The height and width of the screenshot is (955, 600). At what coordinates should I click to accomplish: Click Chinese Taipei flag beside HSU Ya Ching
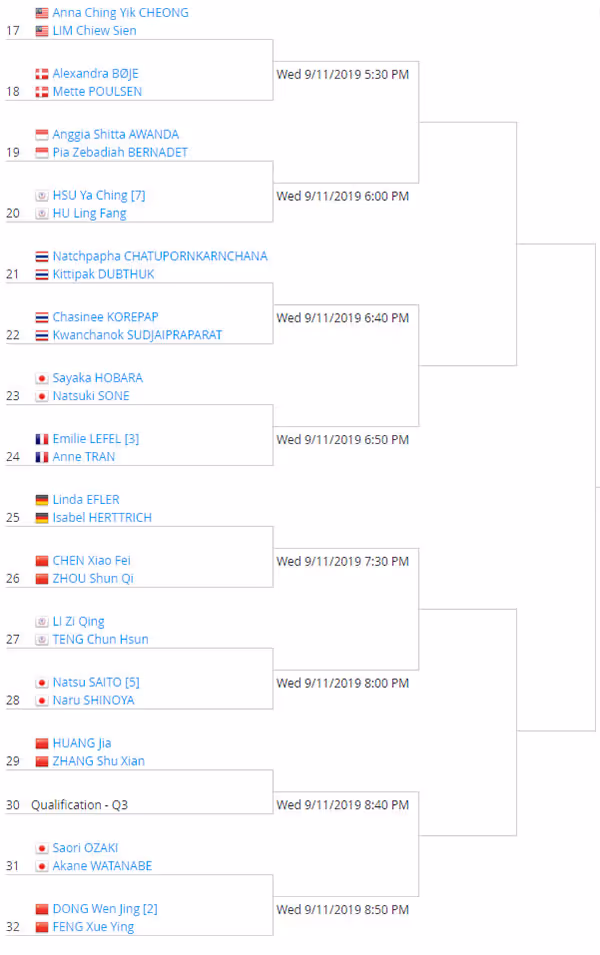(41, 196)
